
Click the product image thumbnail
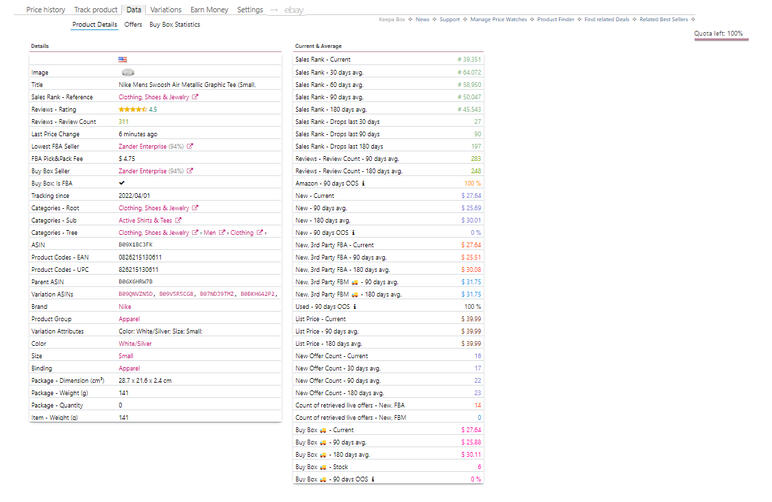click(x=127, y=72)
